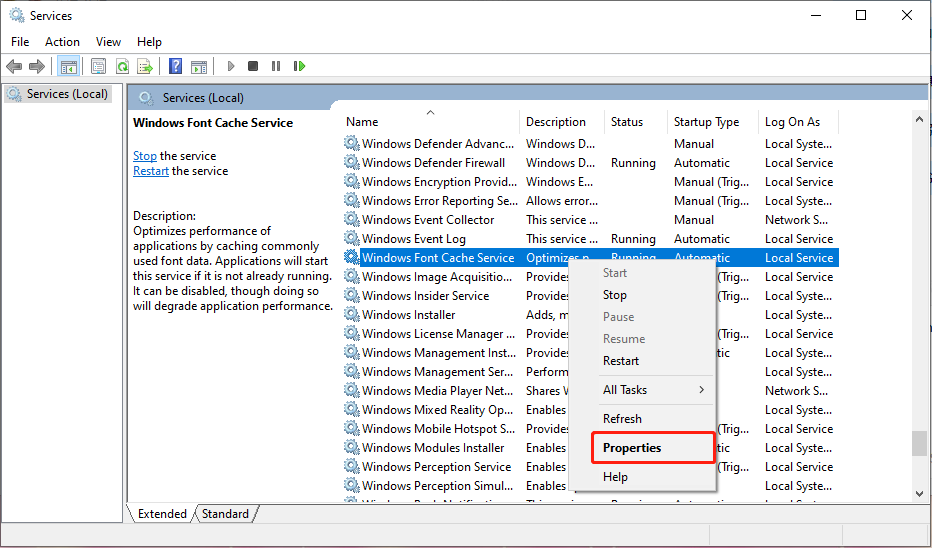The image size is (932, 548).
Task: Click the Export List toolbar icon
Action: click(145, 66)
